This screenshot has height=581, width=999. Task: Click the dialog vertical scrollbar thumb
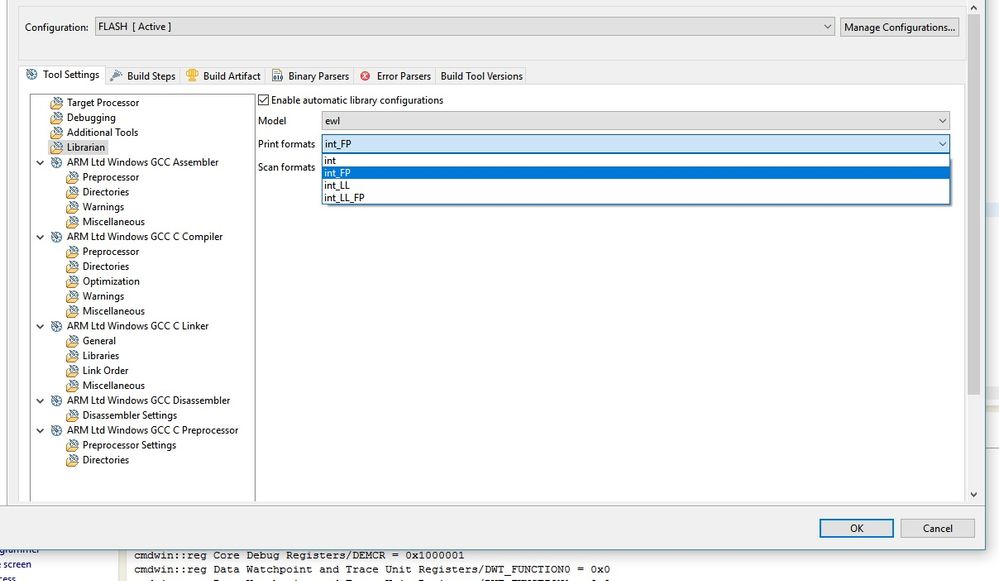[974, 204]
